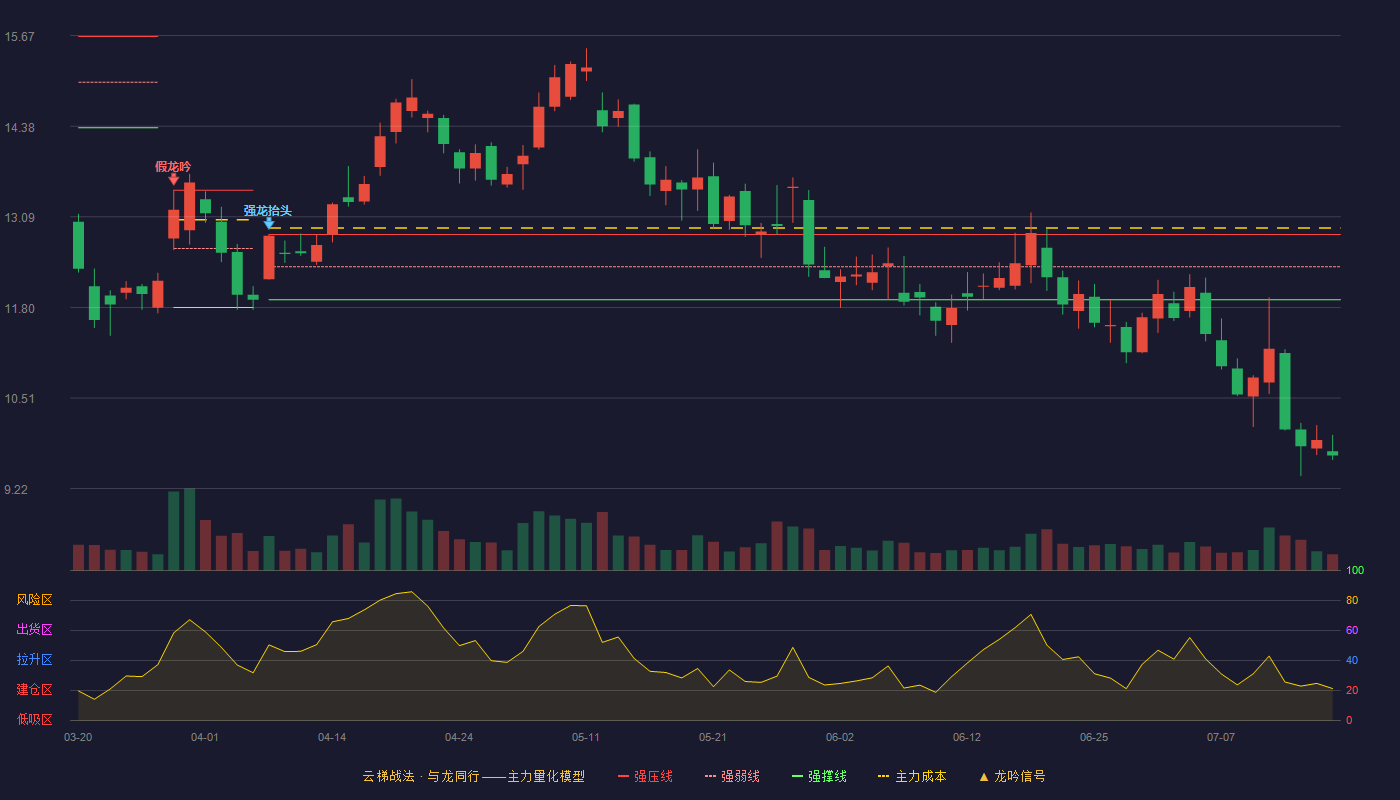Click the 06-12 date axis label
The width and height of the screenshot is (1400, 800).
pos(967,737)
